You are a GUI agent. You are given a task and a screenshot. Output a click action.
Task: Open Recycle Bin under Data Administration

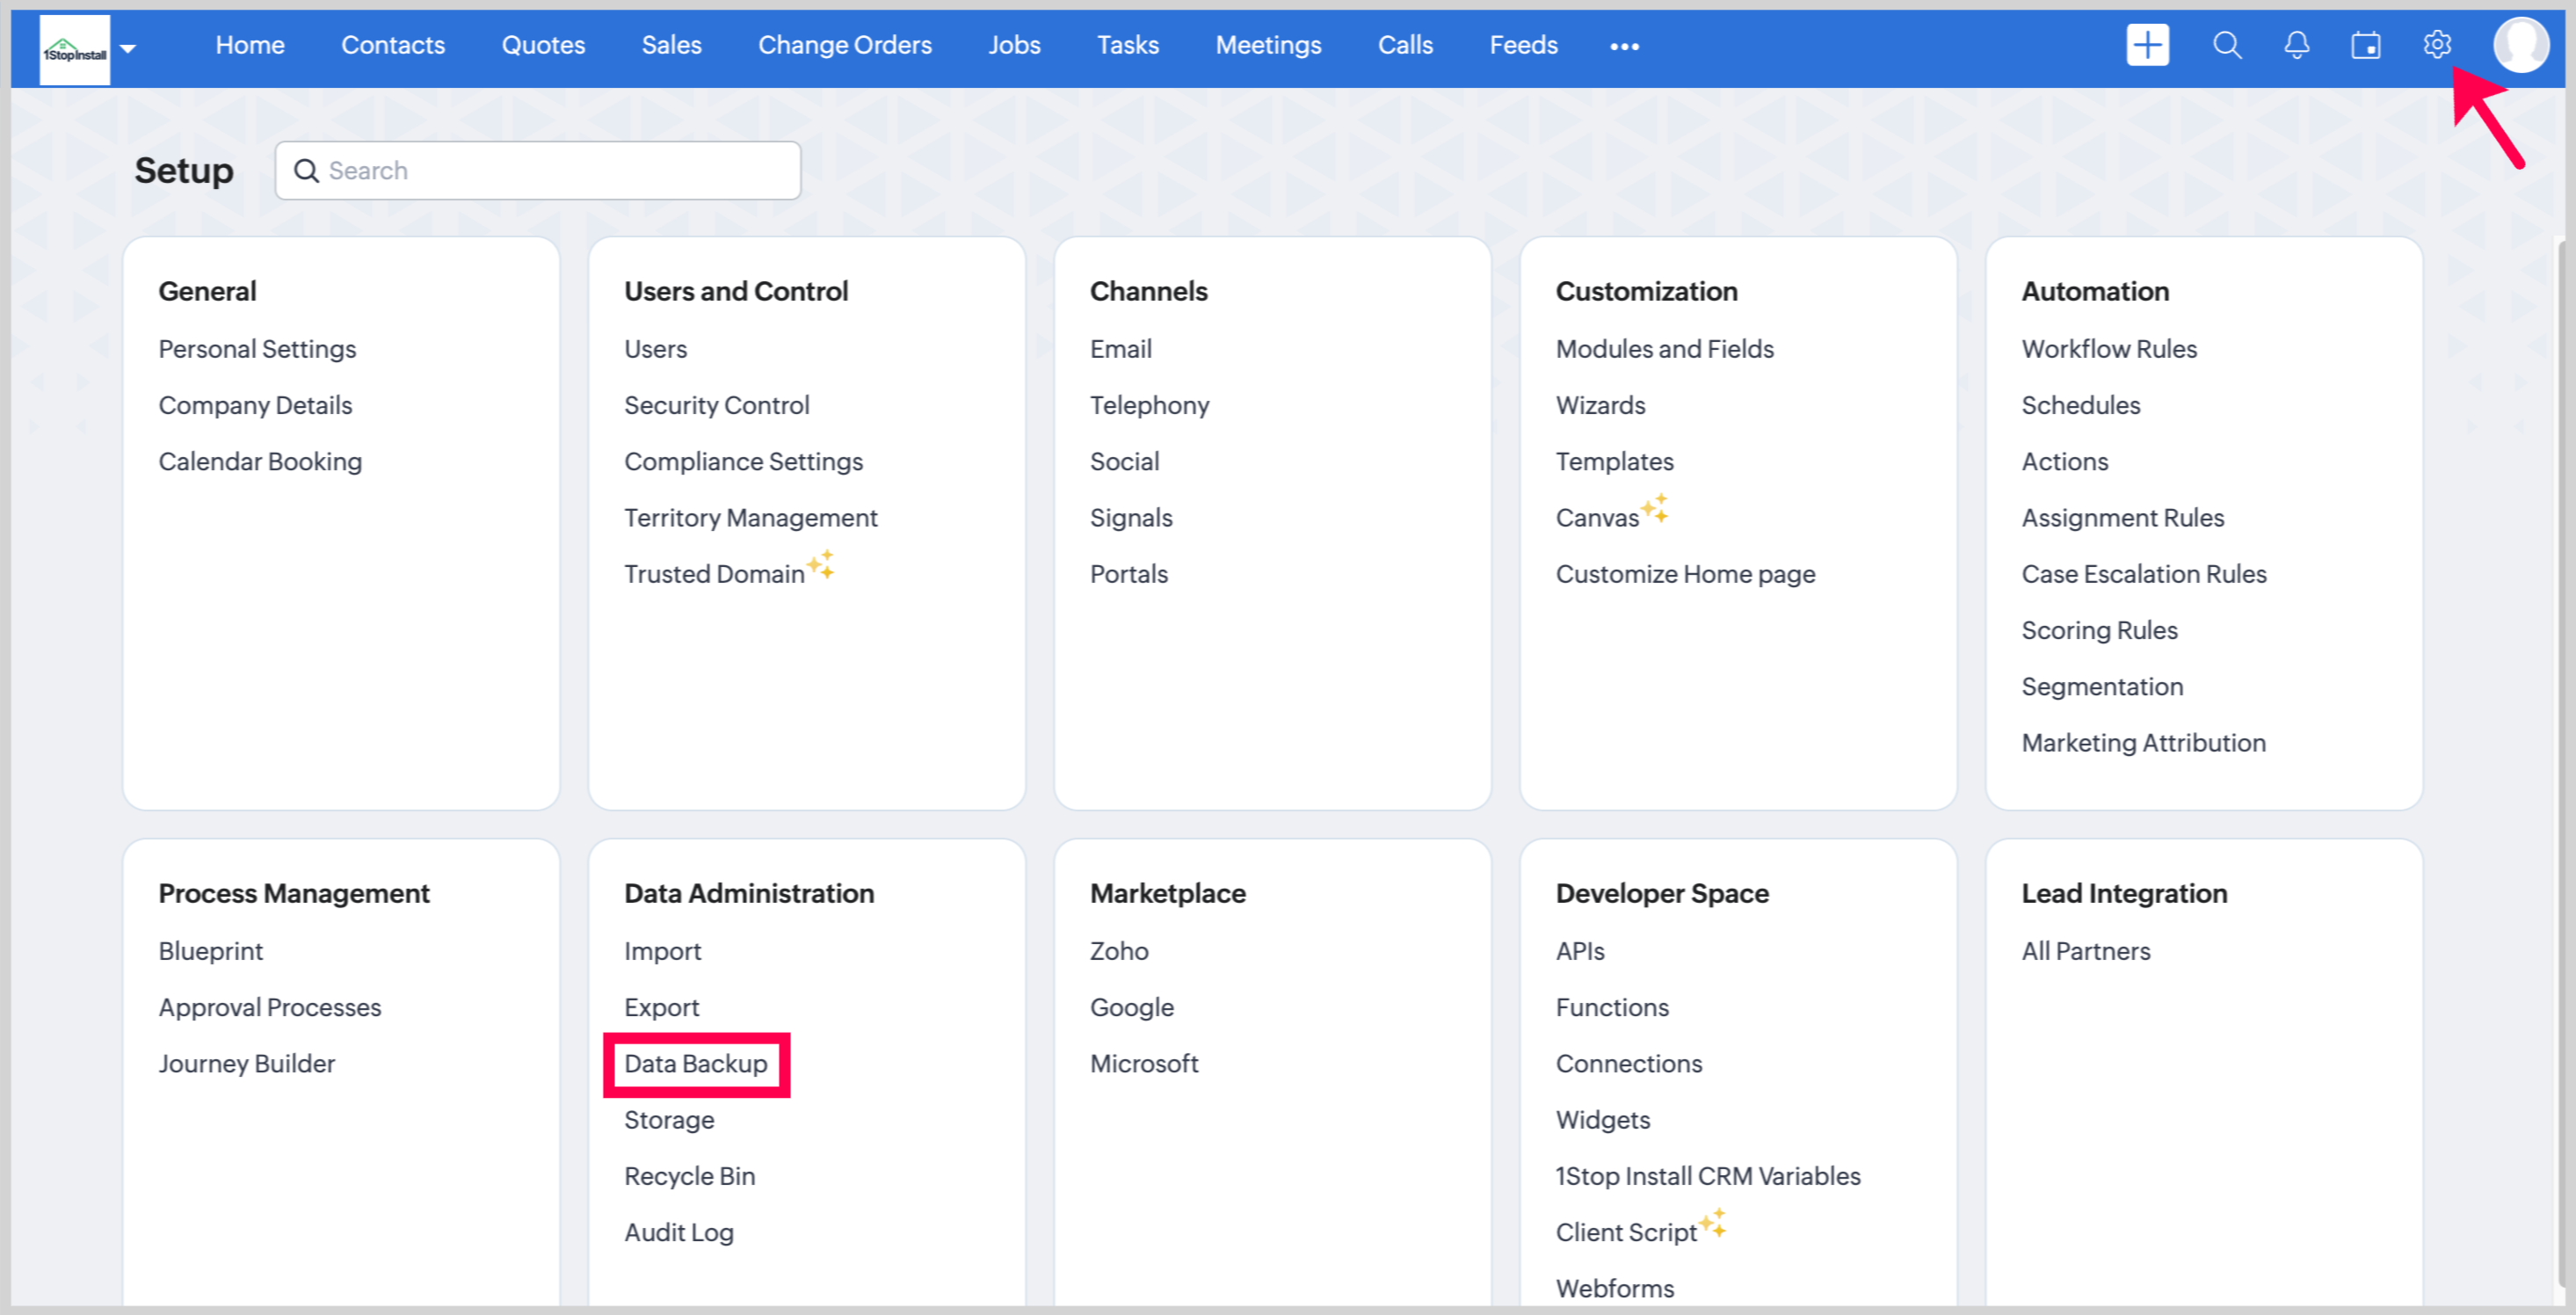pyautogui.click(x=689, y=1176)
